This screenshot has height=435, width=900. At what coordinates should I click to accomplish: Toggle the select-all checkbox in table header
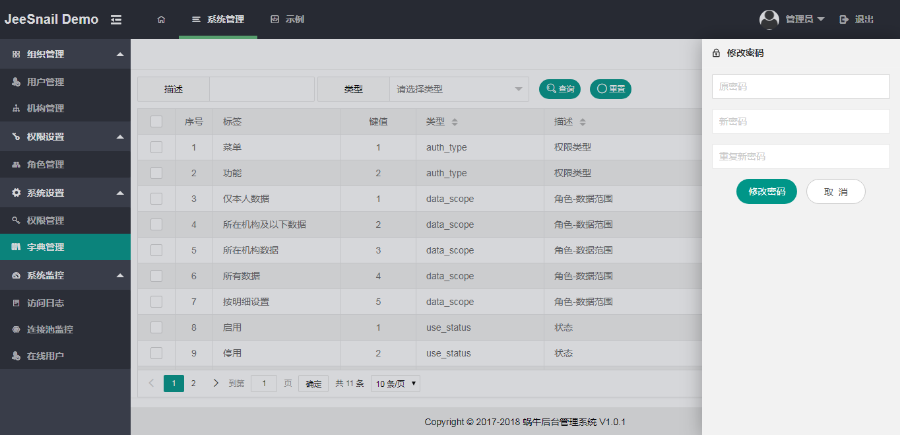[156, 122]
